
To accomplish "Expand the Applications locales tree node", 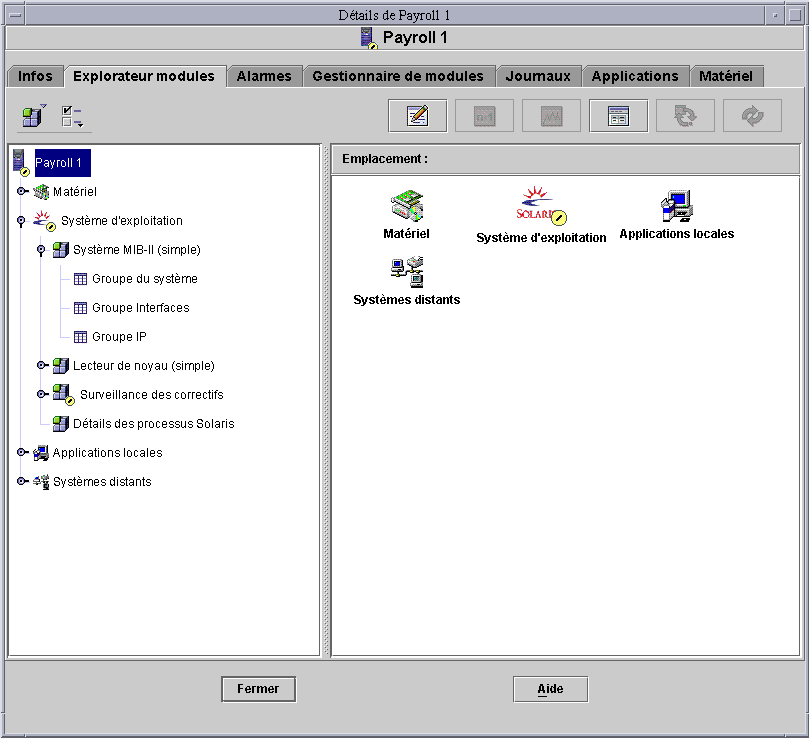I will [22, 453].
